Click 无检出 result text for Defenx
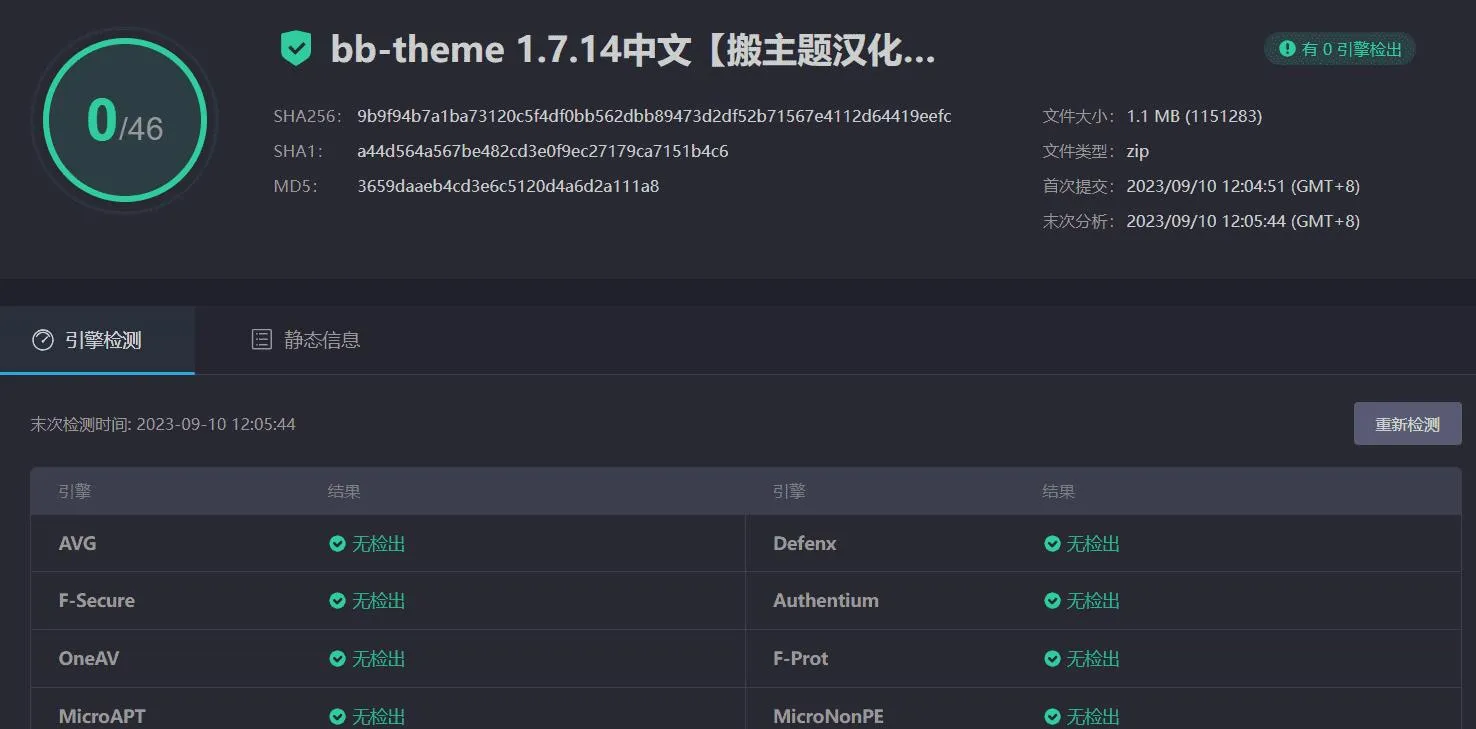This screenshot has height=729, width=1476. tap(1093, 544)
